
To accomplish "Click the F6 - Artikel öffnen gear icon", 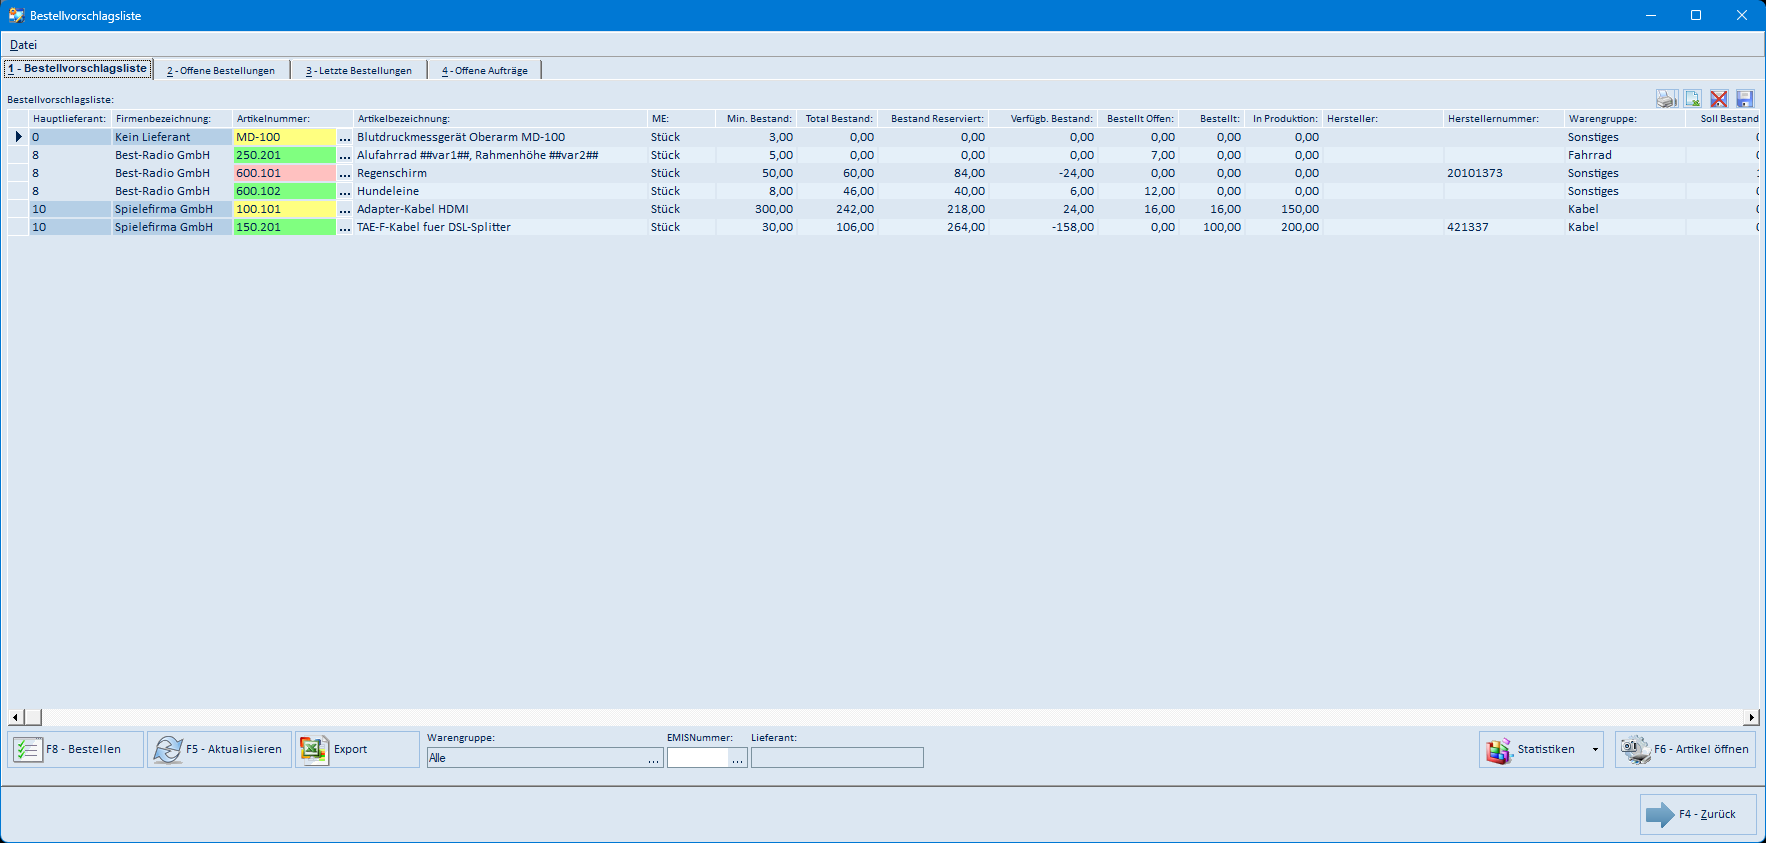I will point(1635,749).
